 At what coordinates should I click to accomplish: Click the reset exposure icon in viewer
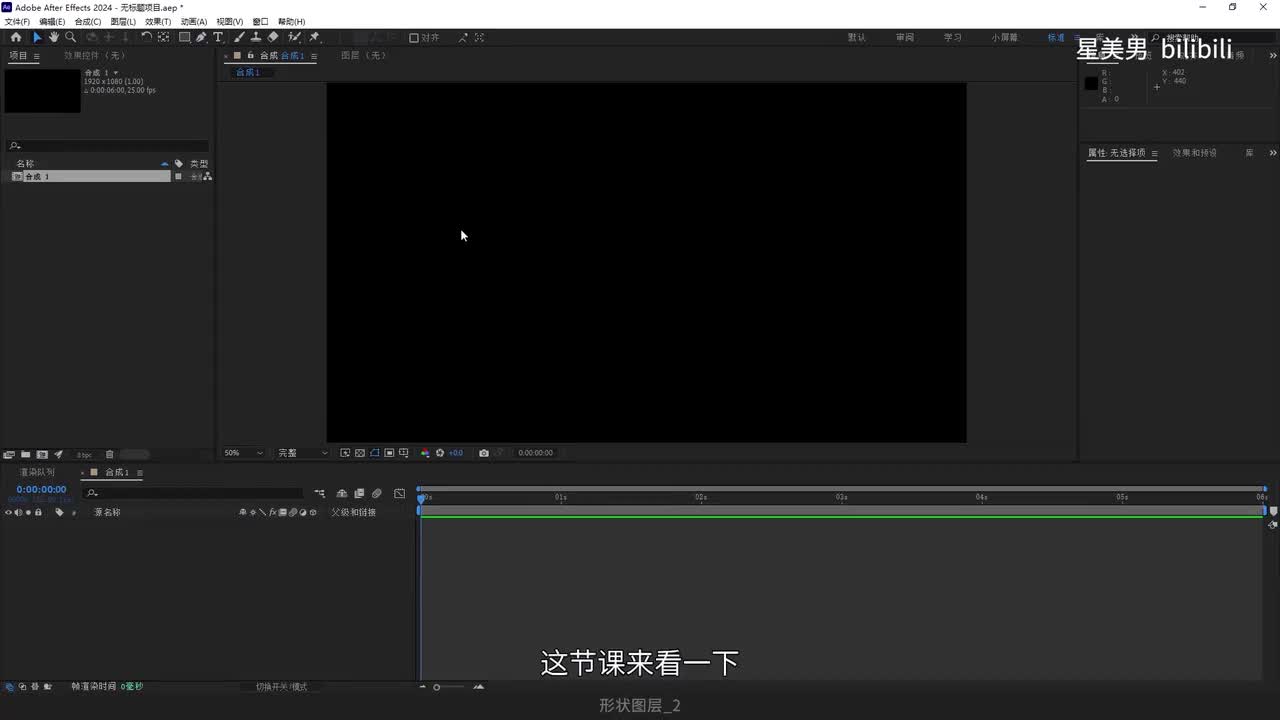[x=440, y=453]
